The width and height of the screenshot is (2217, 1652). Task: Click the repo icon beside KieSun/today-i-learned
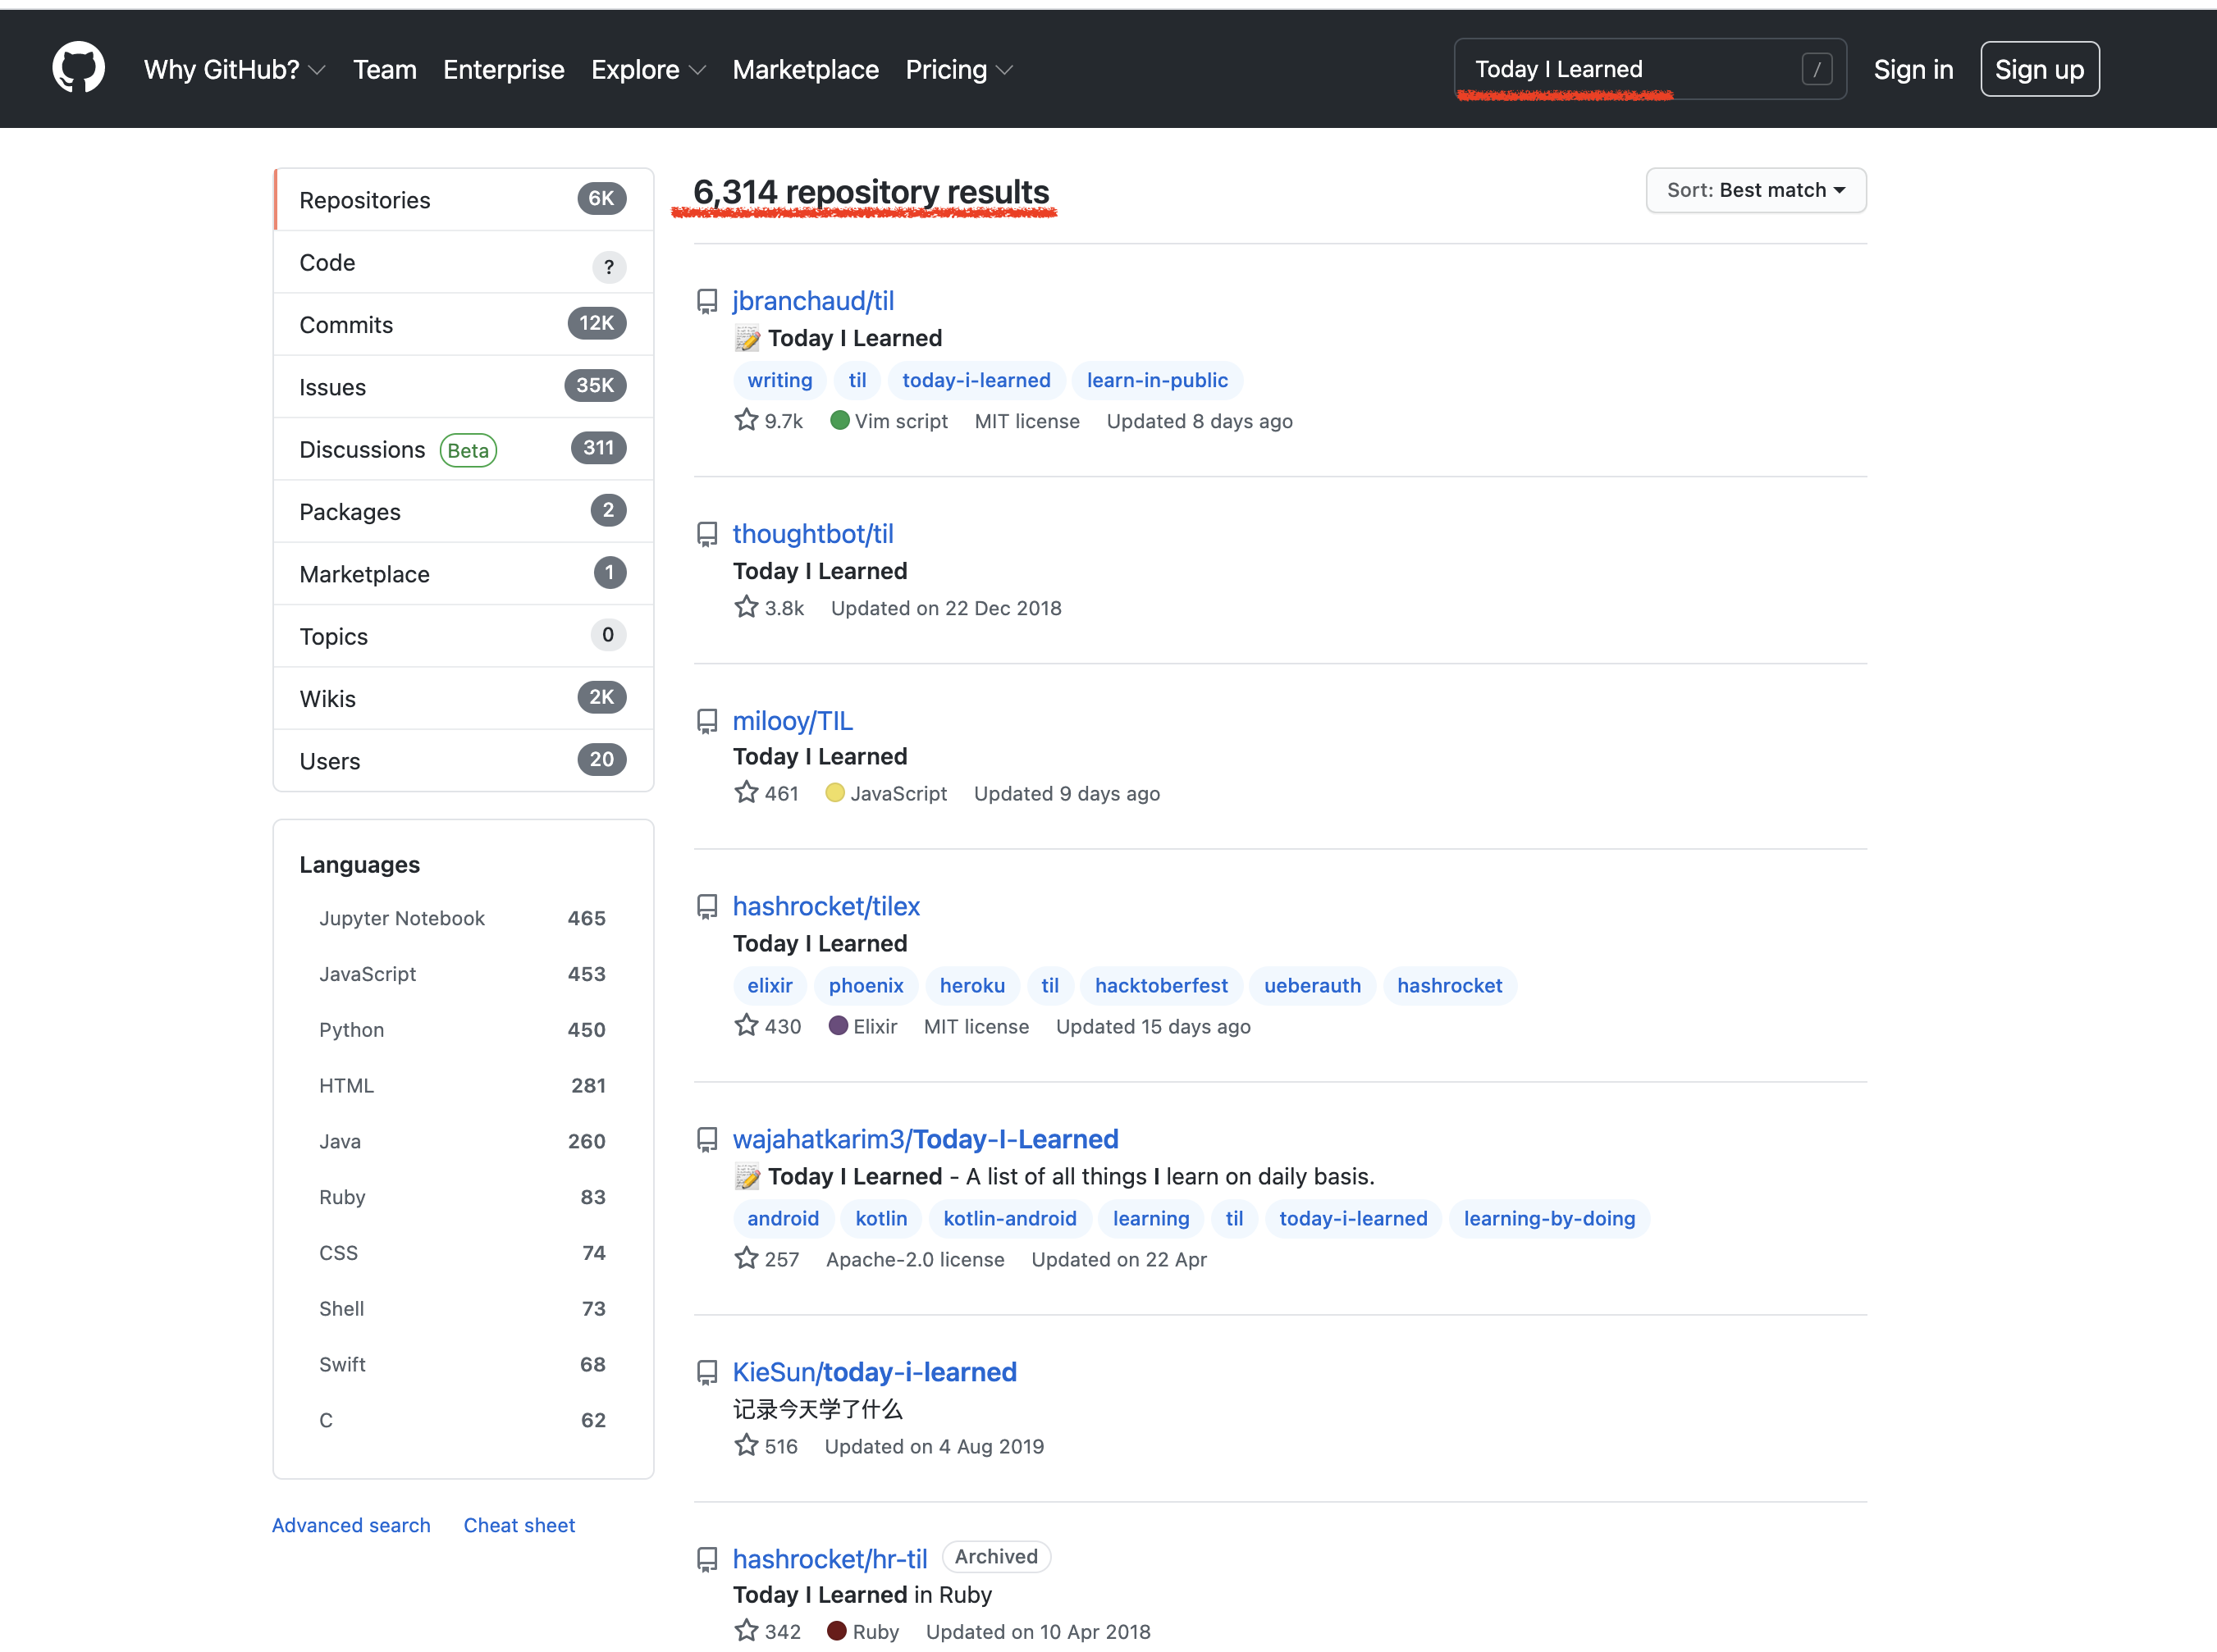pos(707,1372)
